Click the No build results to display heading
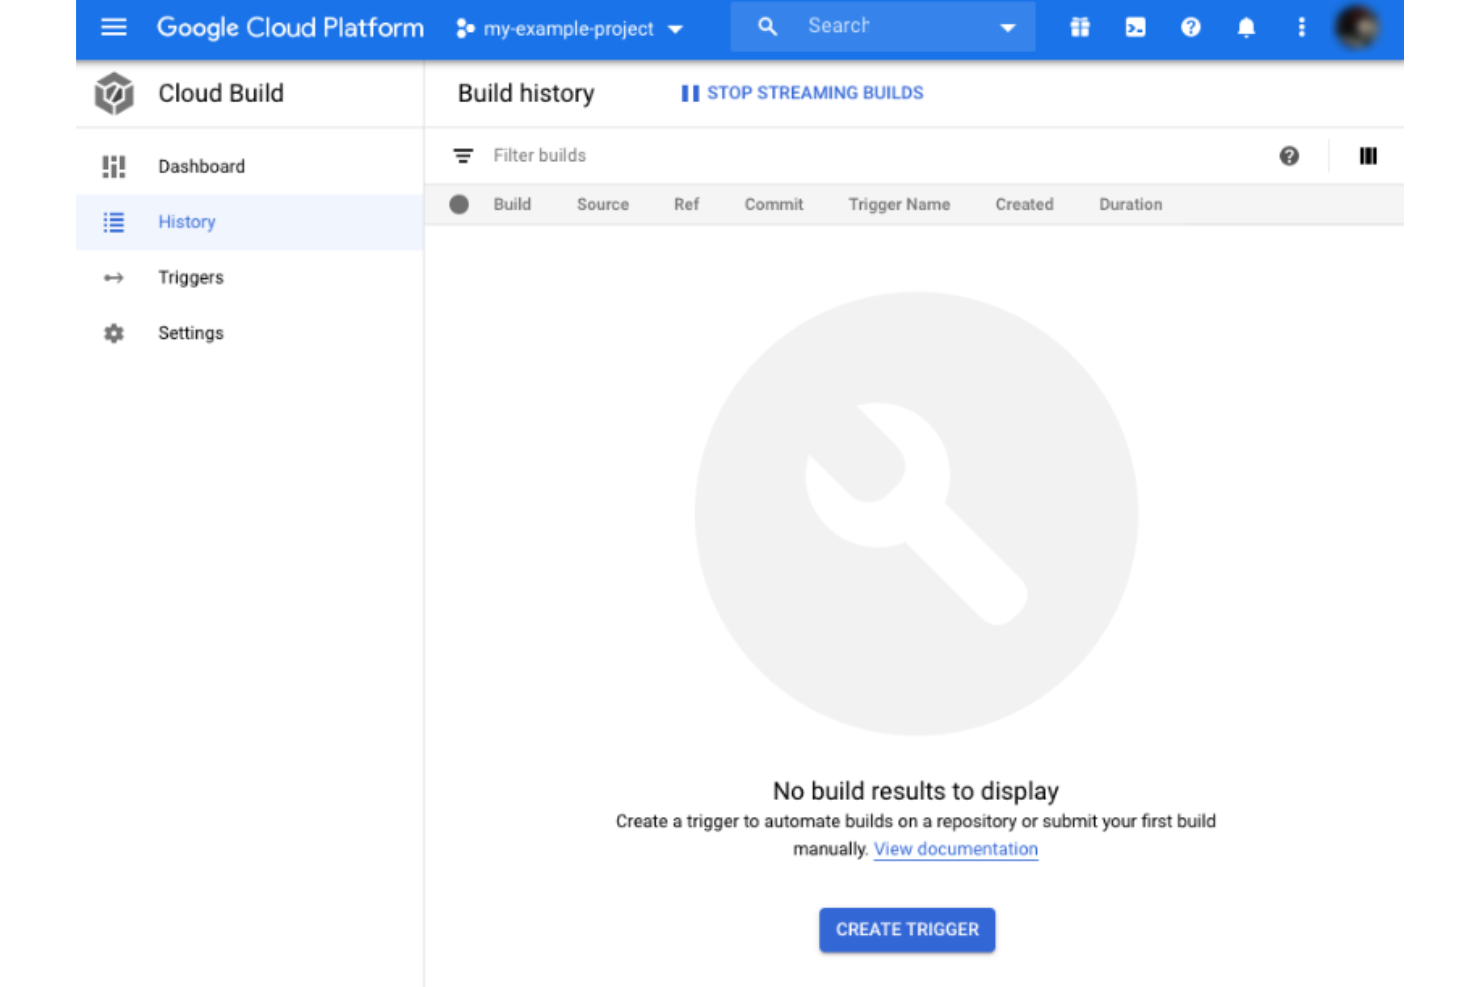 pos(915,791)
